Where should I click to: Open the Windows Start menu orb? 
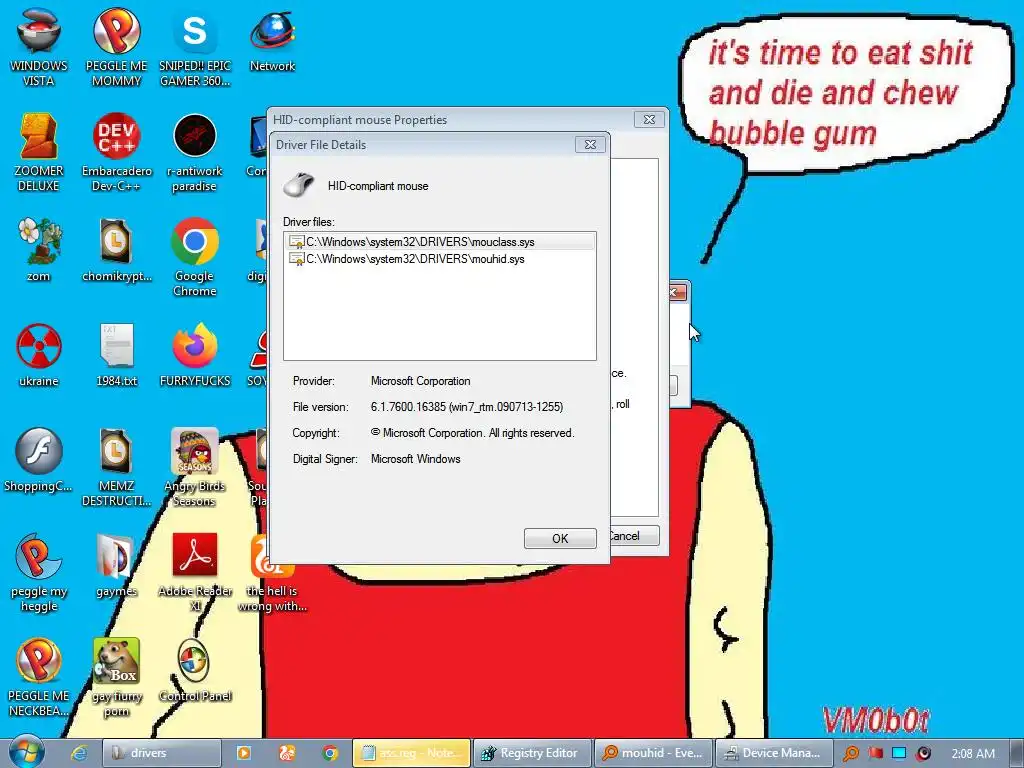[x=26, y=752]
